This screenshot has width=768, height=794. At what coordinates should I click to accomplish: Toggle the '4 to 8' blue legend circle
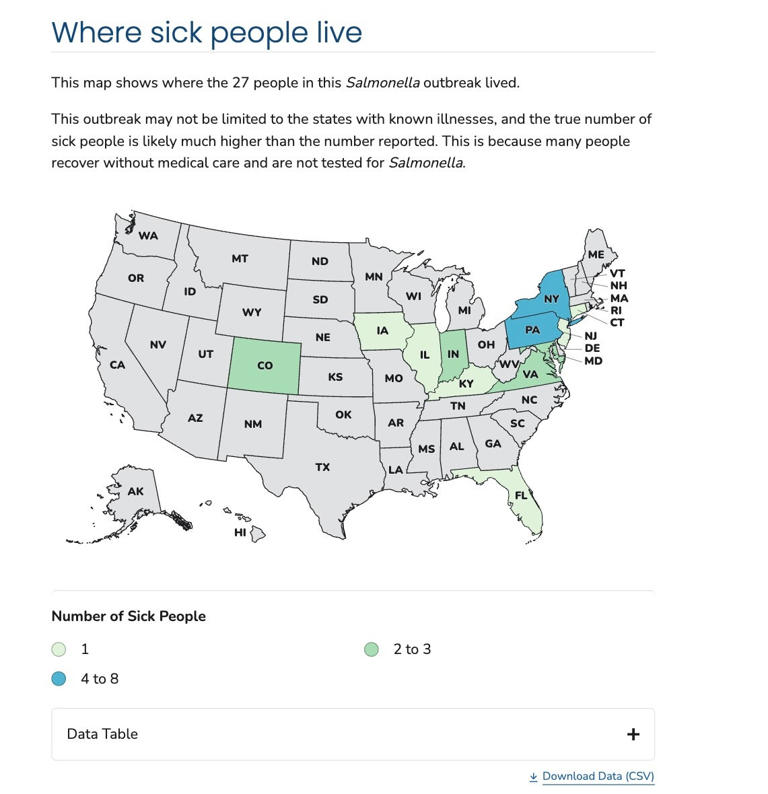(x=59, y=679)
